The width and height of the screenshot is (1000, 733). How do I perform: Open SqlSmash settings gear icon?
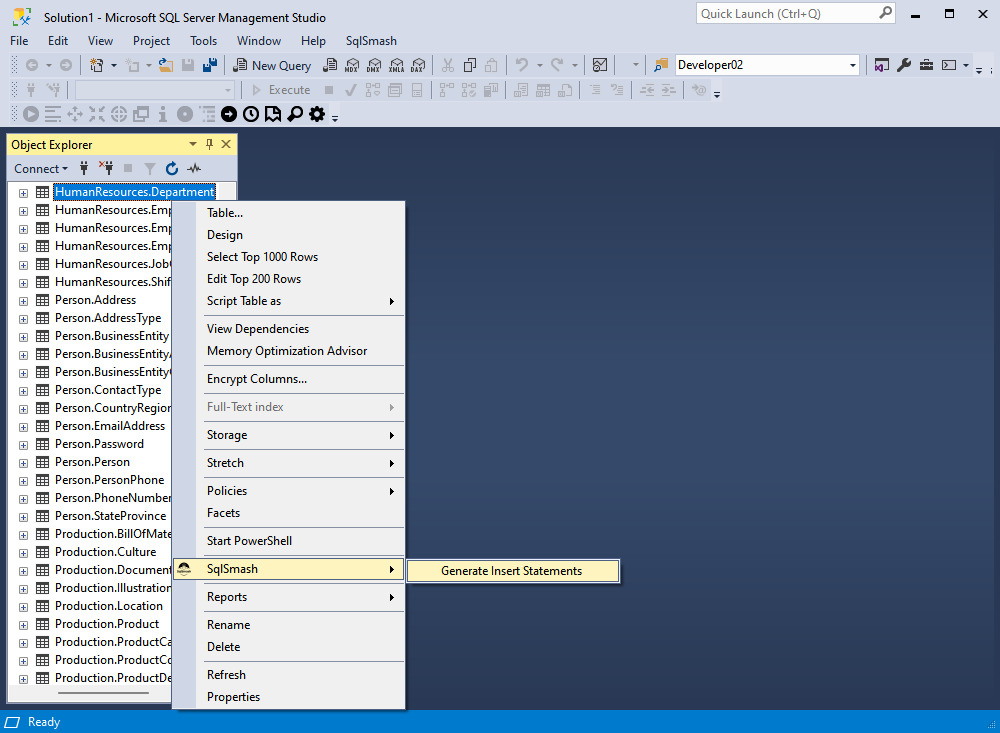[317, 114]
